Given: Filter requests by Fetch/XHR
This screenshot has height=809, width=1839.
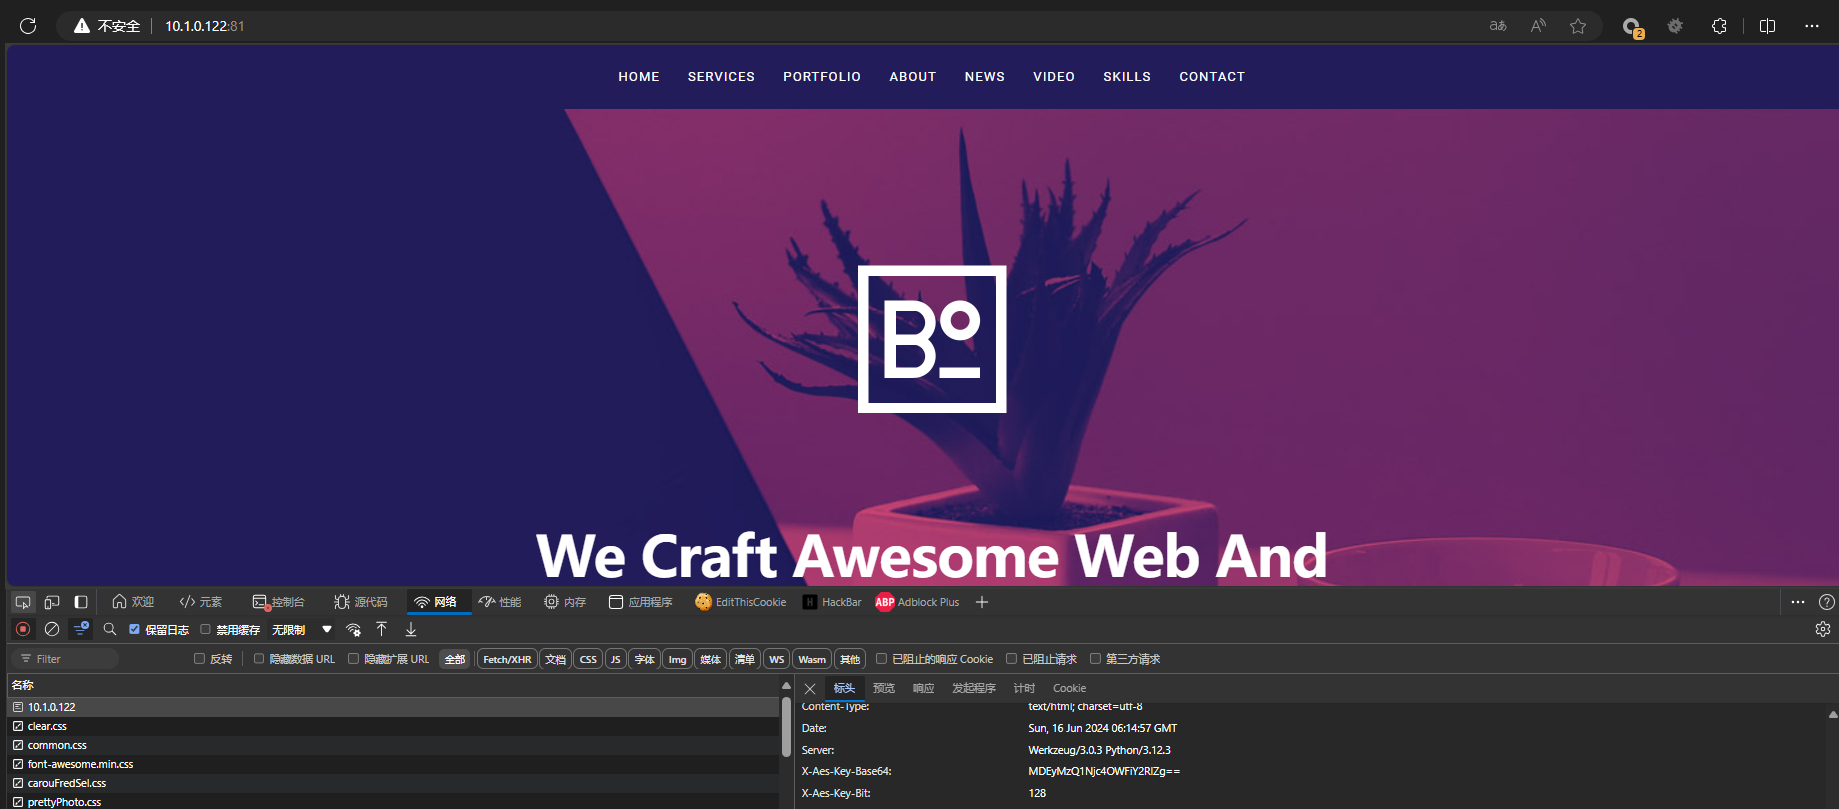Looking at the screenshot, I should tap(507, 659).
